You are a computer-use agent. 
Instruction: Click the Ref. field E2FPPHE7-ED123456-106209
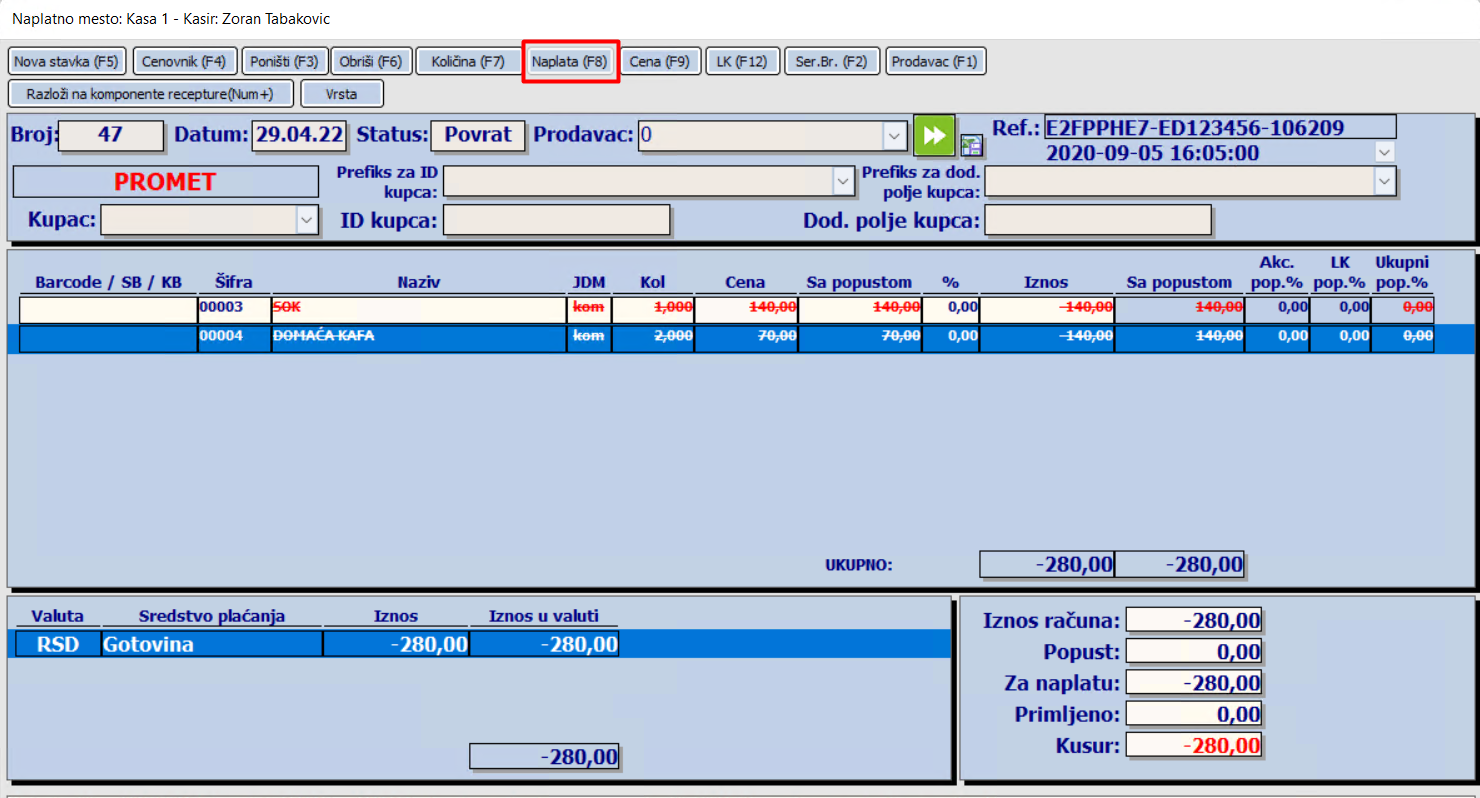[x=1220, y=127]
